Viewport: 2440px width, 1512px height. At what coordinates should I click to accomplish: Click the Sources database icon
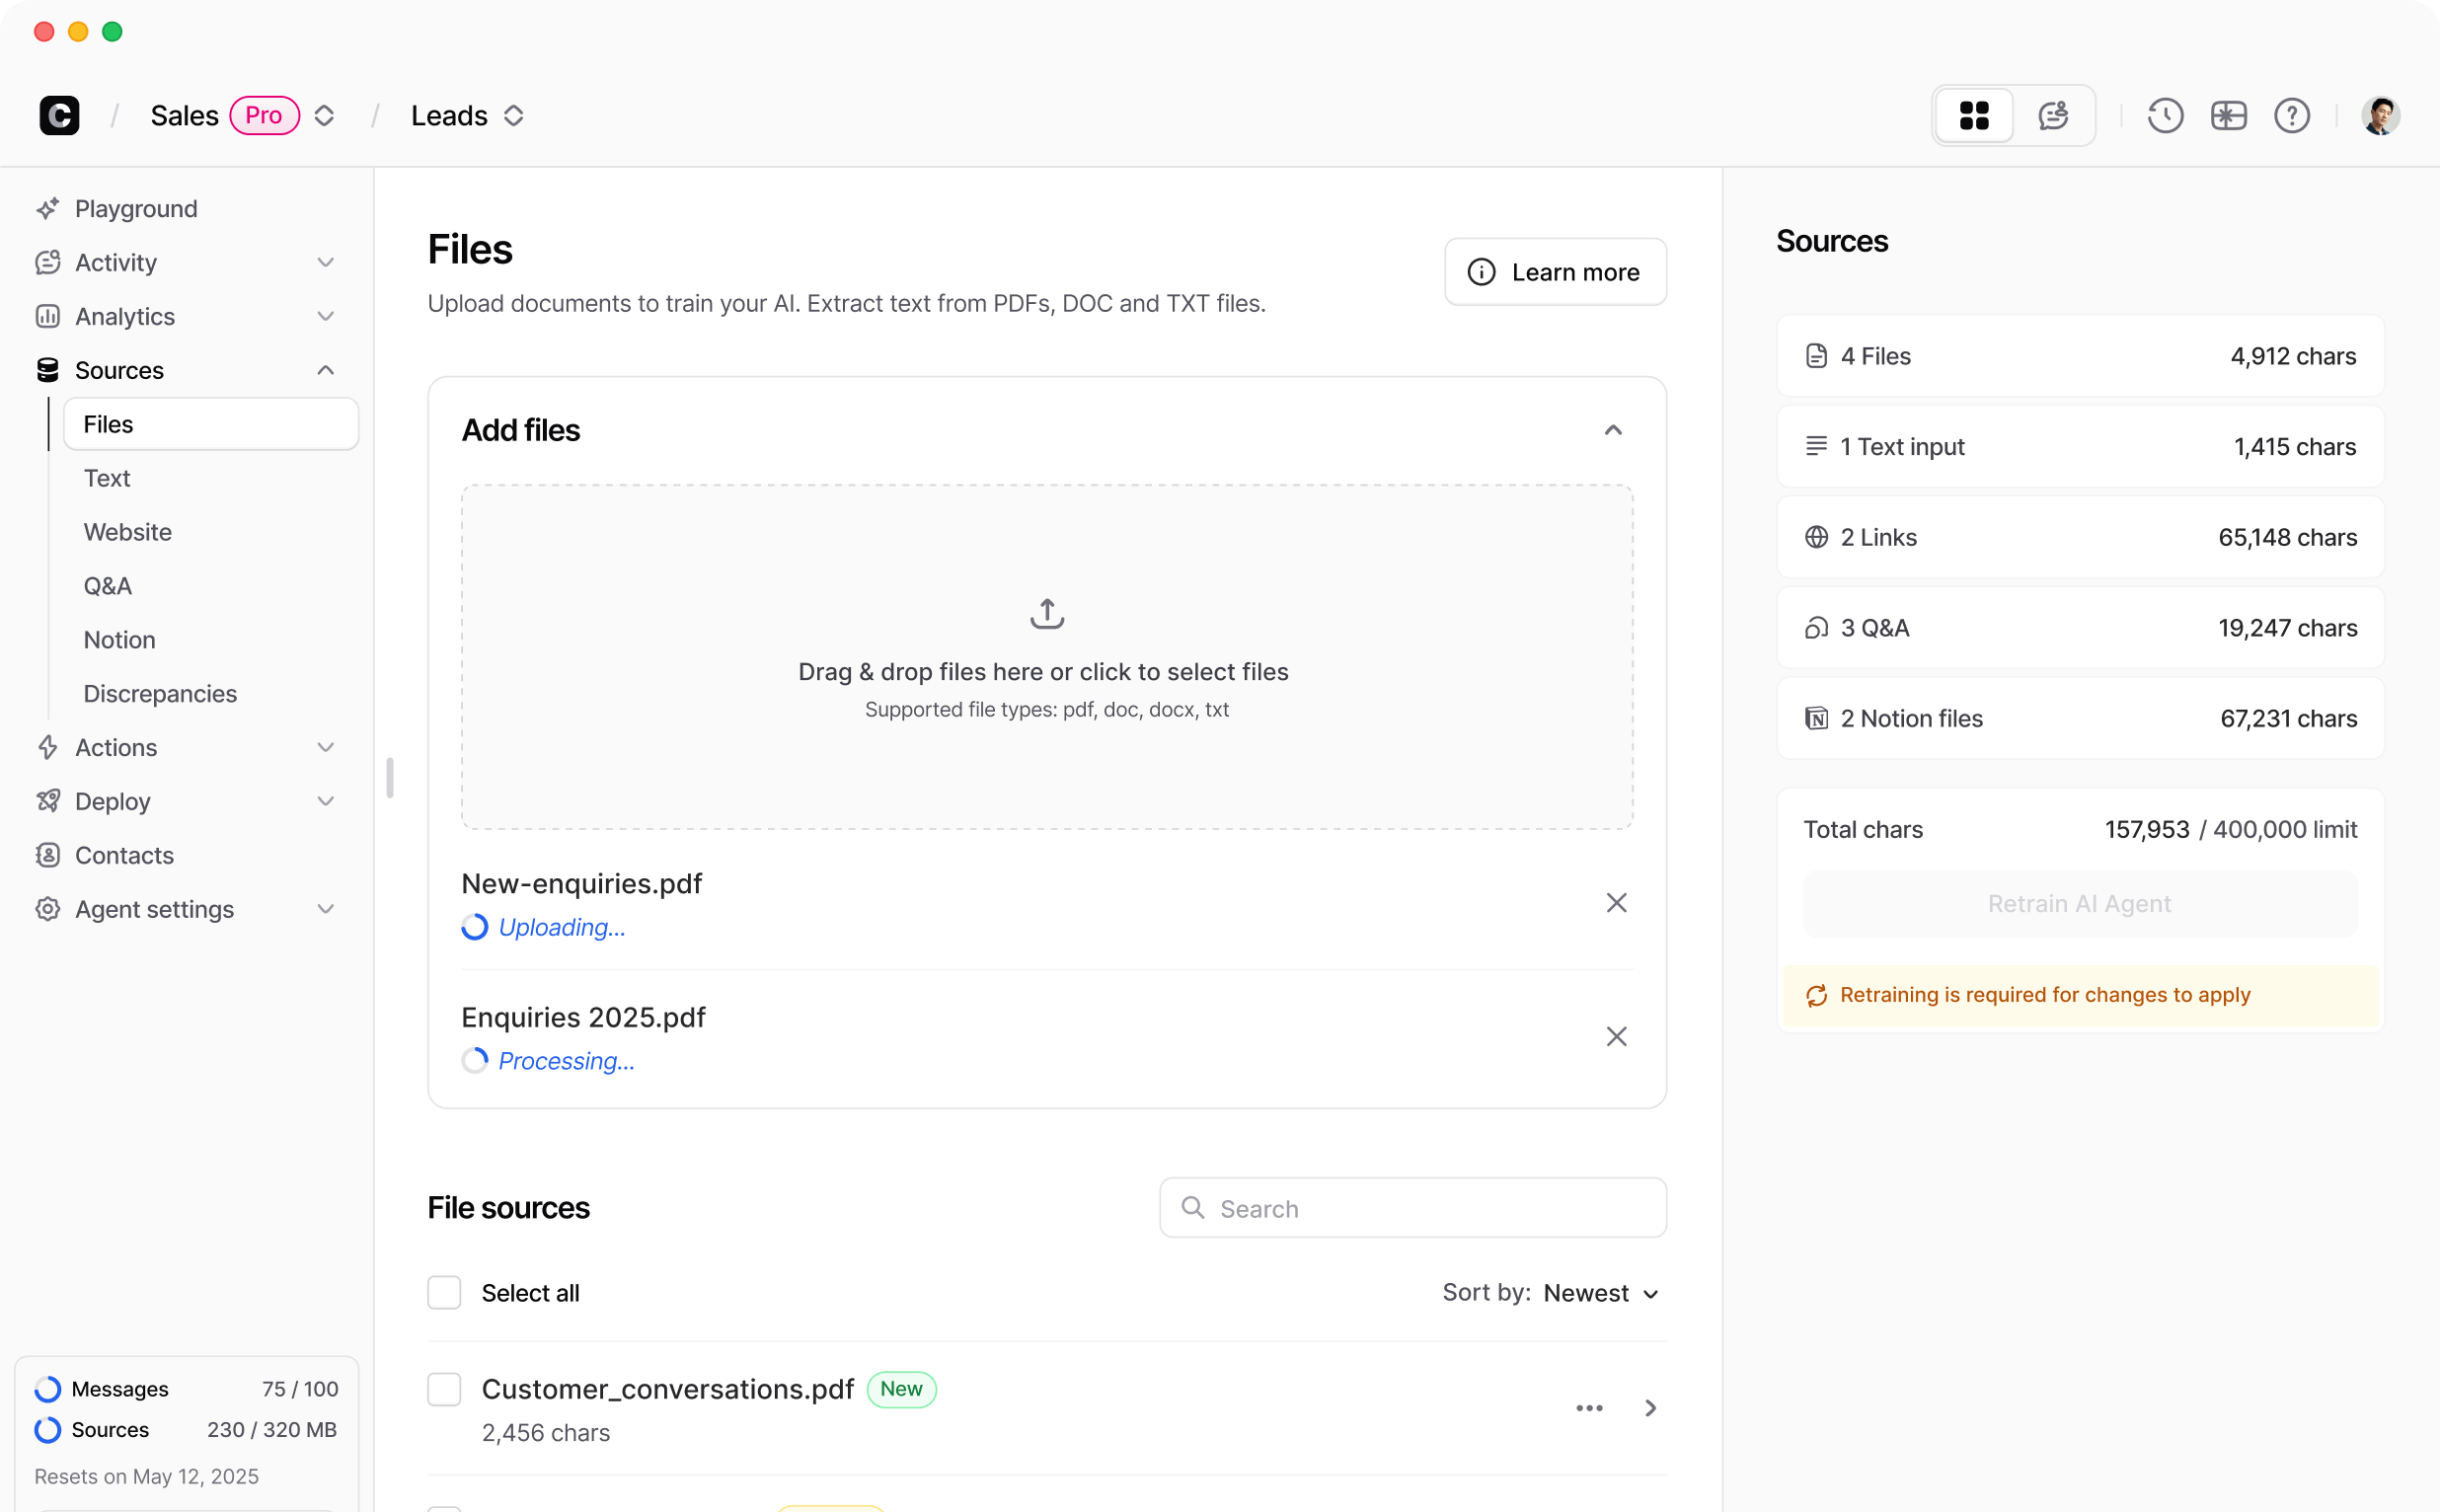(x=47, y=369)
